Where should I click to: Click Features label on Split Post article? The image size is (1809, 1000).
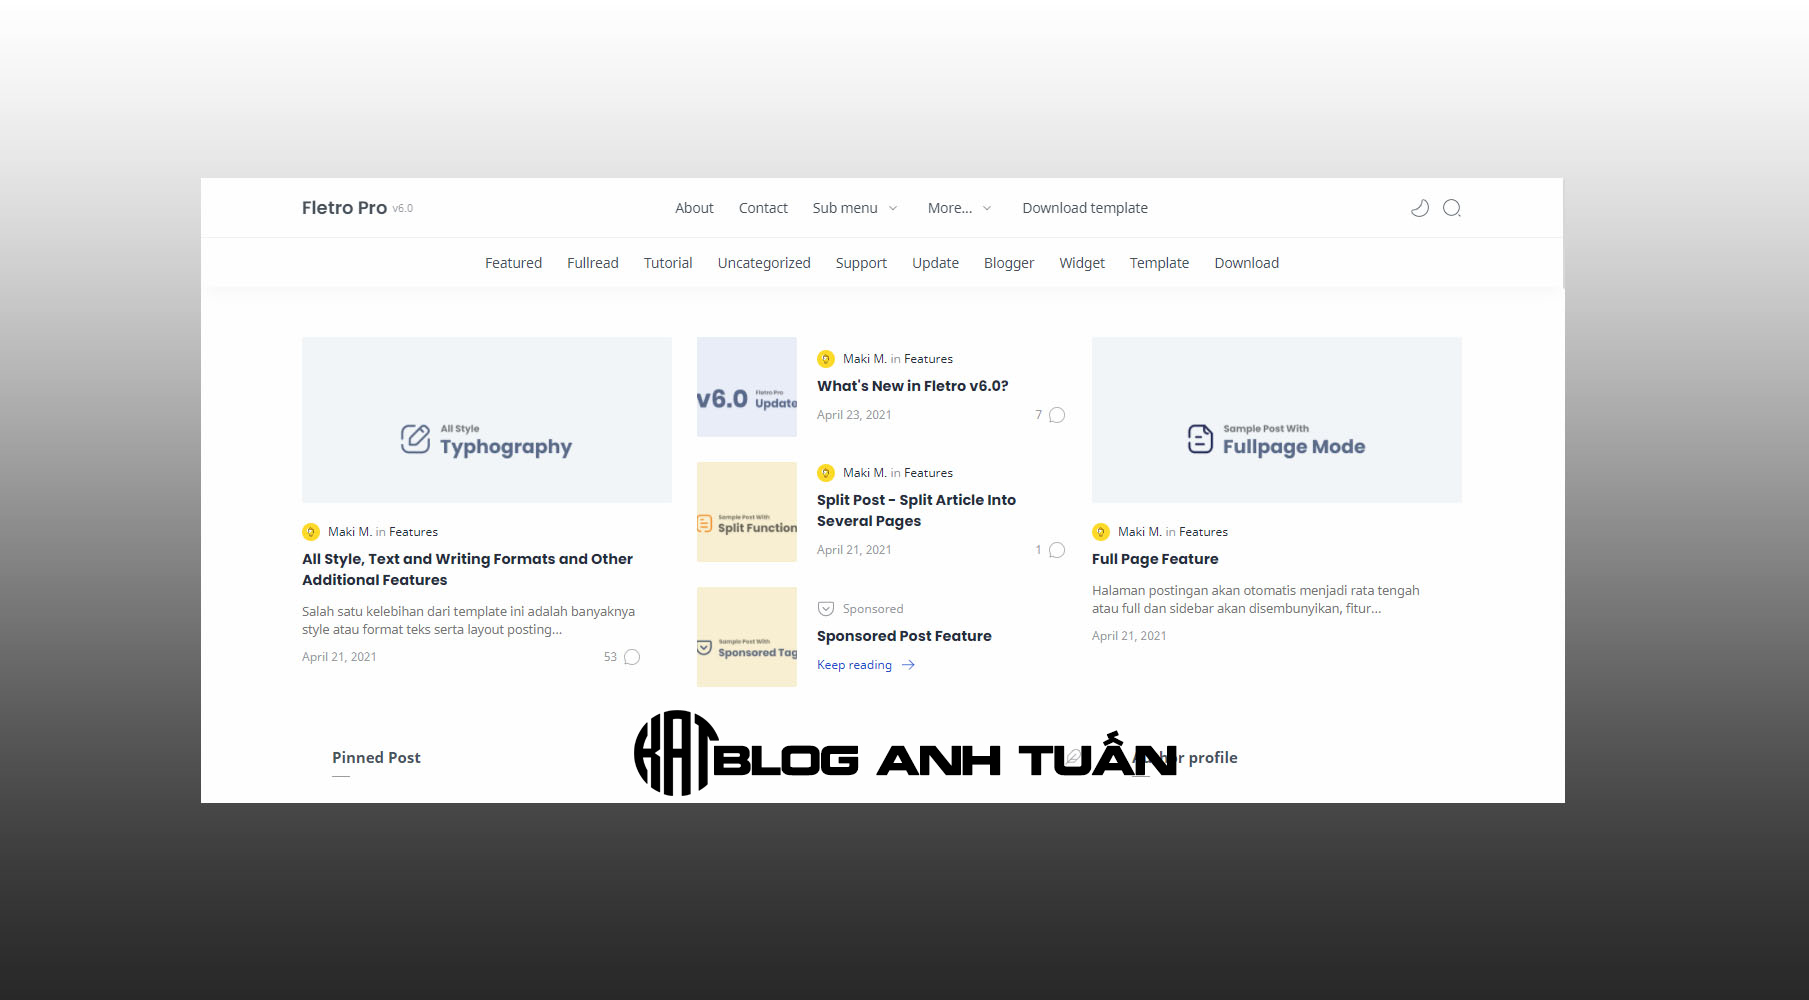pos(928,473)
